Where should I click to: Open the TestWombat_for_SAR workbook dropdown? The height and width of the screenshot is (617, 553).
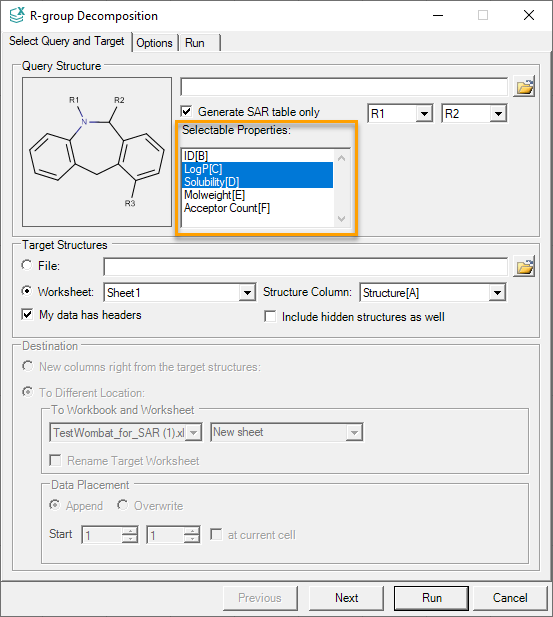click(194, 432)
